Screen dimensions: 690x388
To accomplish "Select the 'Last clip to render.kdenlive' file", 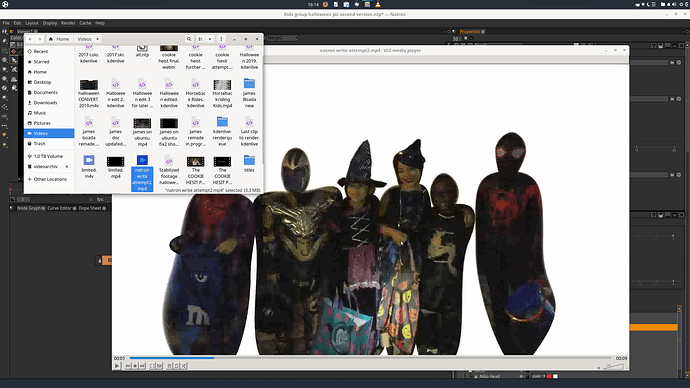I will click(x=249, y=132).
